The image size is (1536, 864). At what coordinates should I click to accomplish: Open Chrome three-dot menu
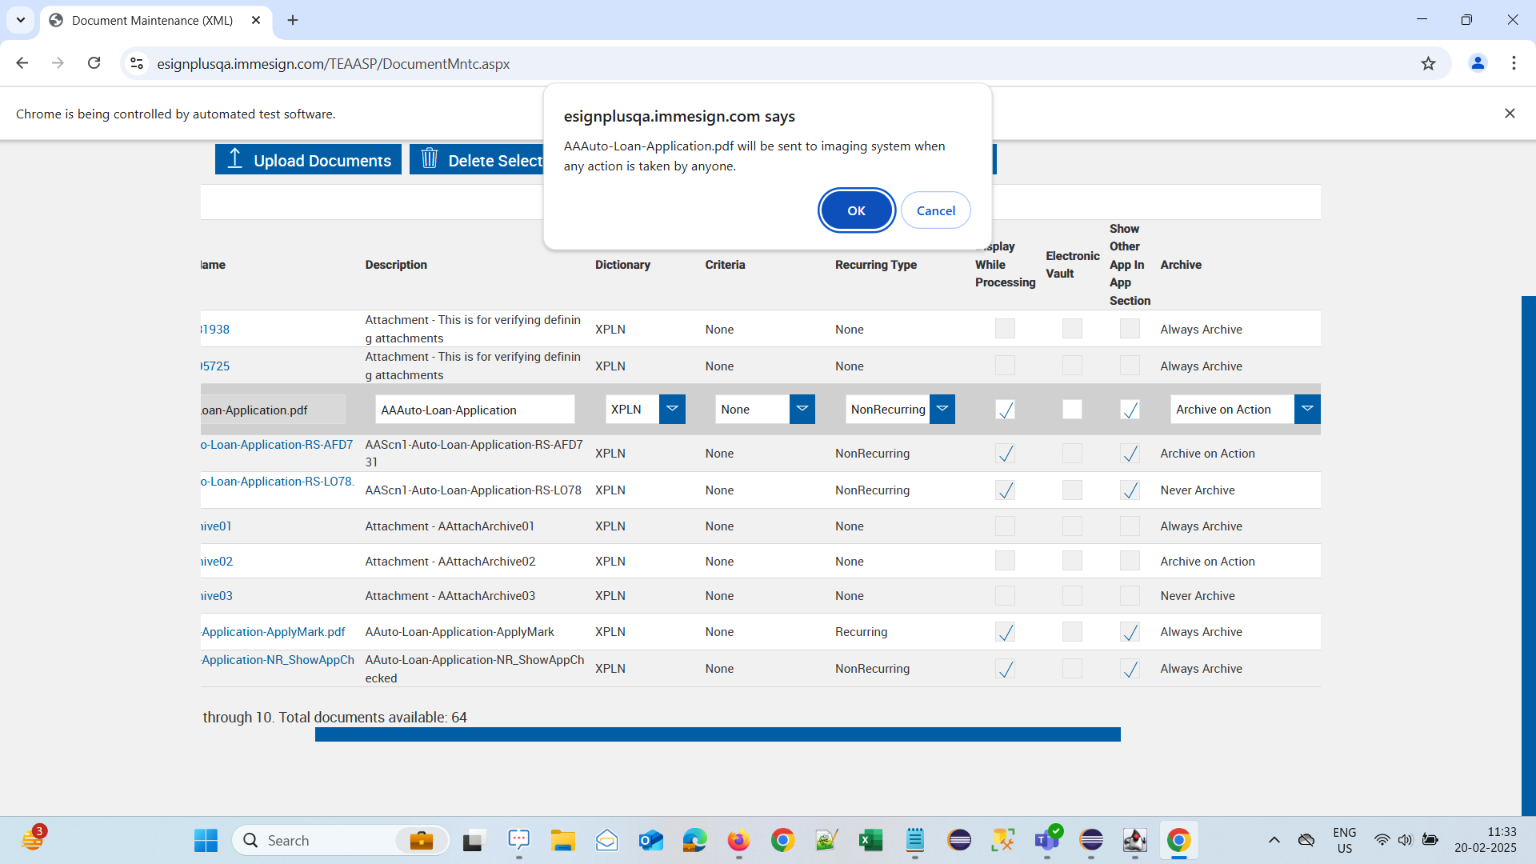click(x=1514, y=64)
